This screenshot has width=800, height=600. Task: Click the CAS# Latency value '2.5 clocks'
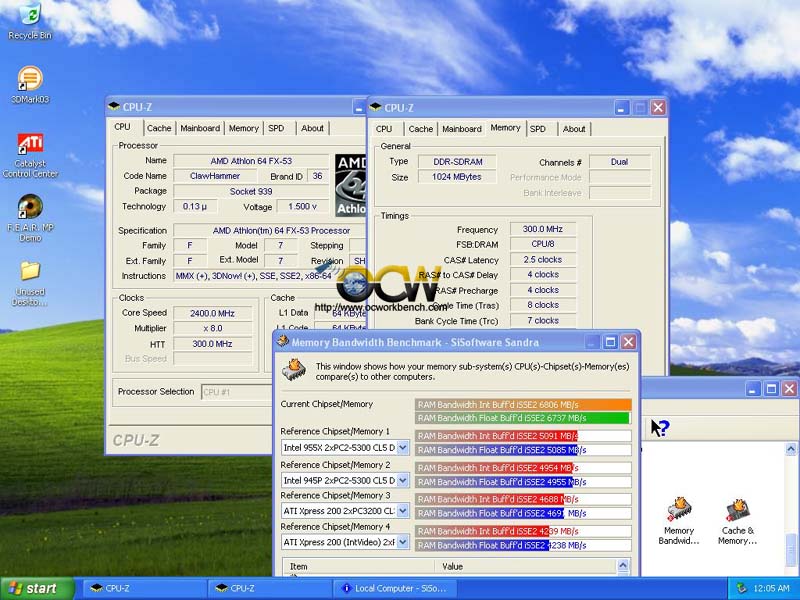(x=542, y=259)
